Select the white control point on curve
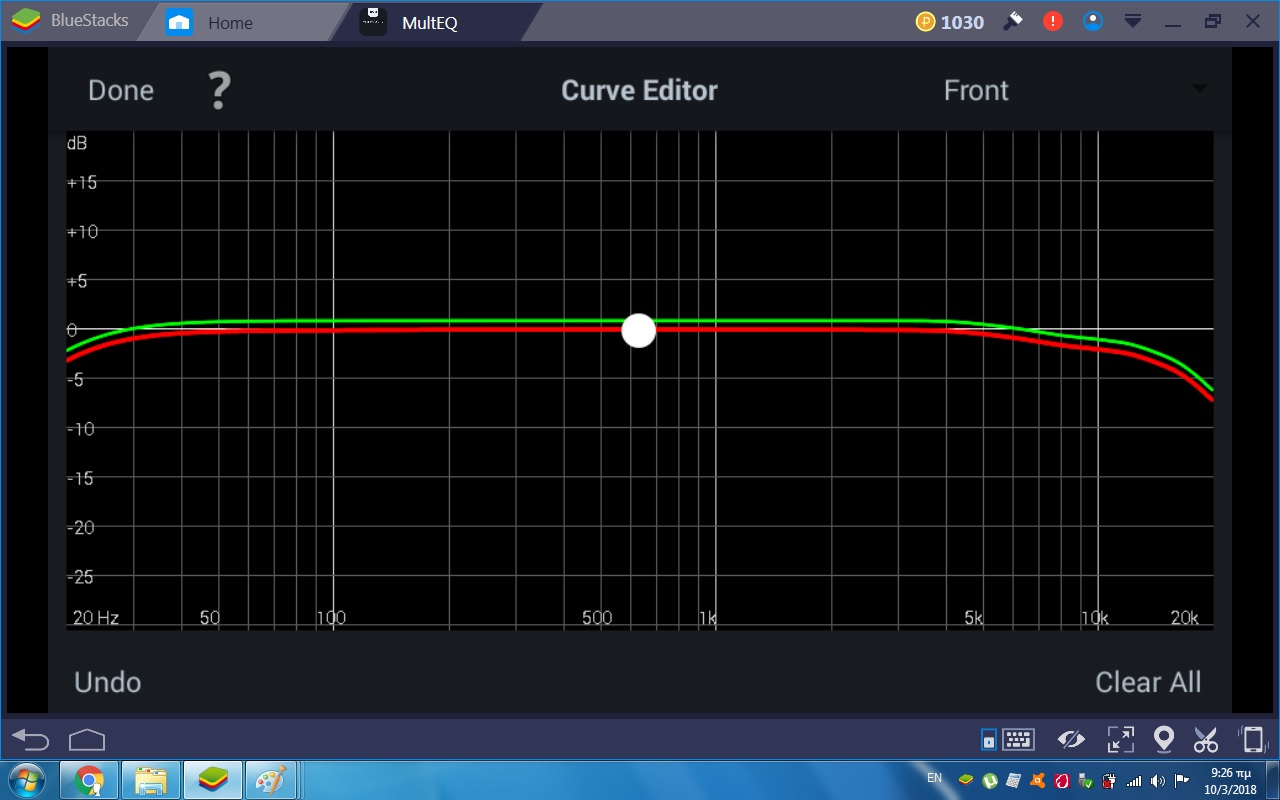Screen dimensions: 1280x800 point(638,330)
